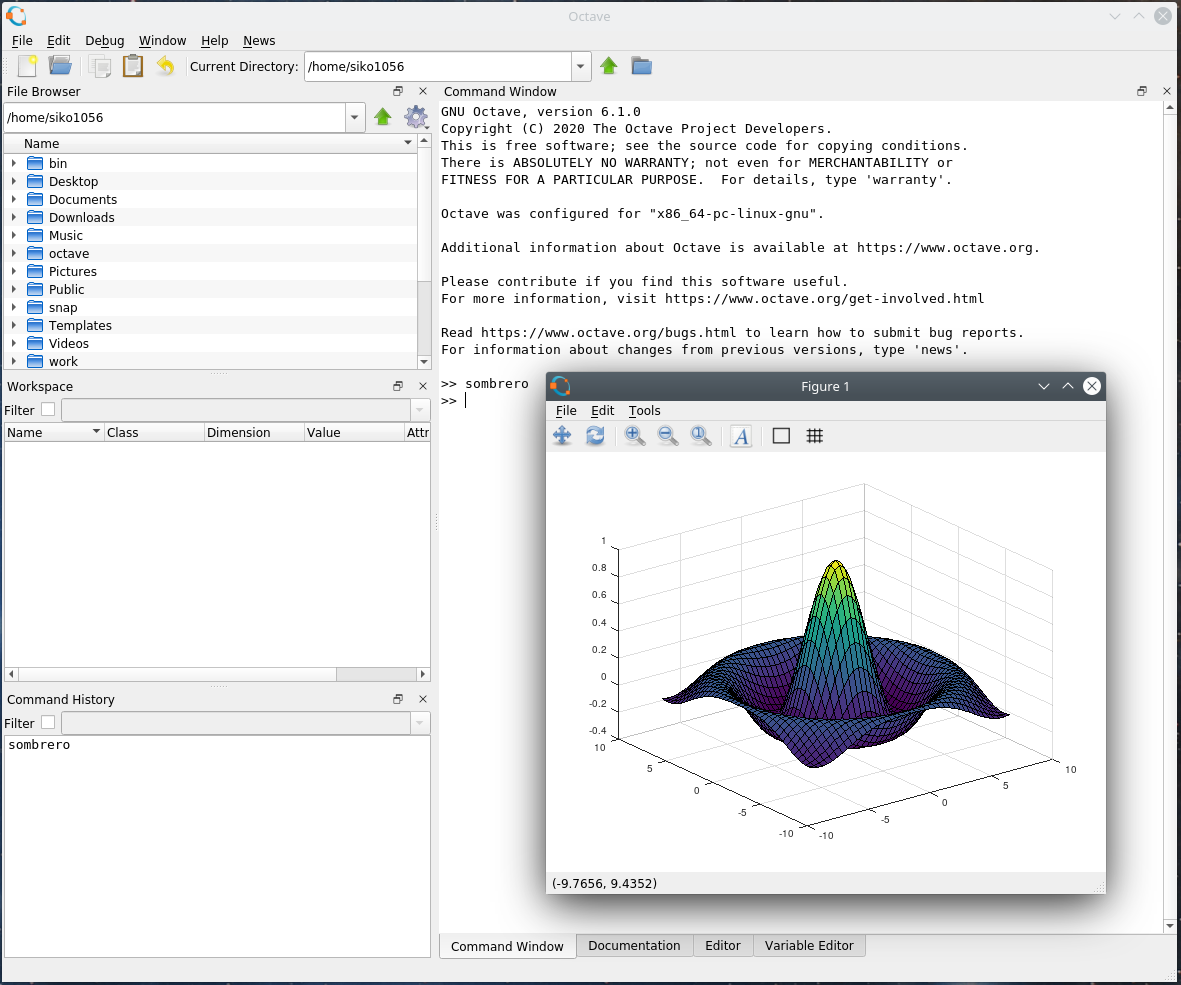The width and height of the screenshot is (1181, 985).
Task: Click the Copy toolbar icon
Action: [99, 66]
